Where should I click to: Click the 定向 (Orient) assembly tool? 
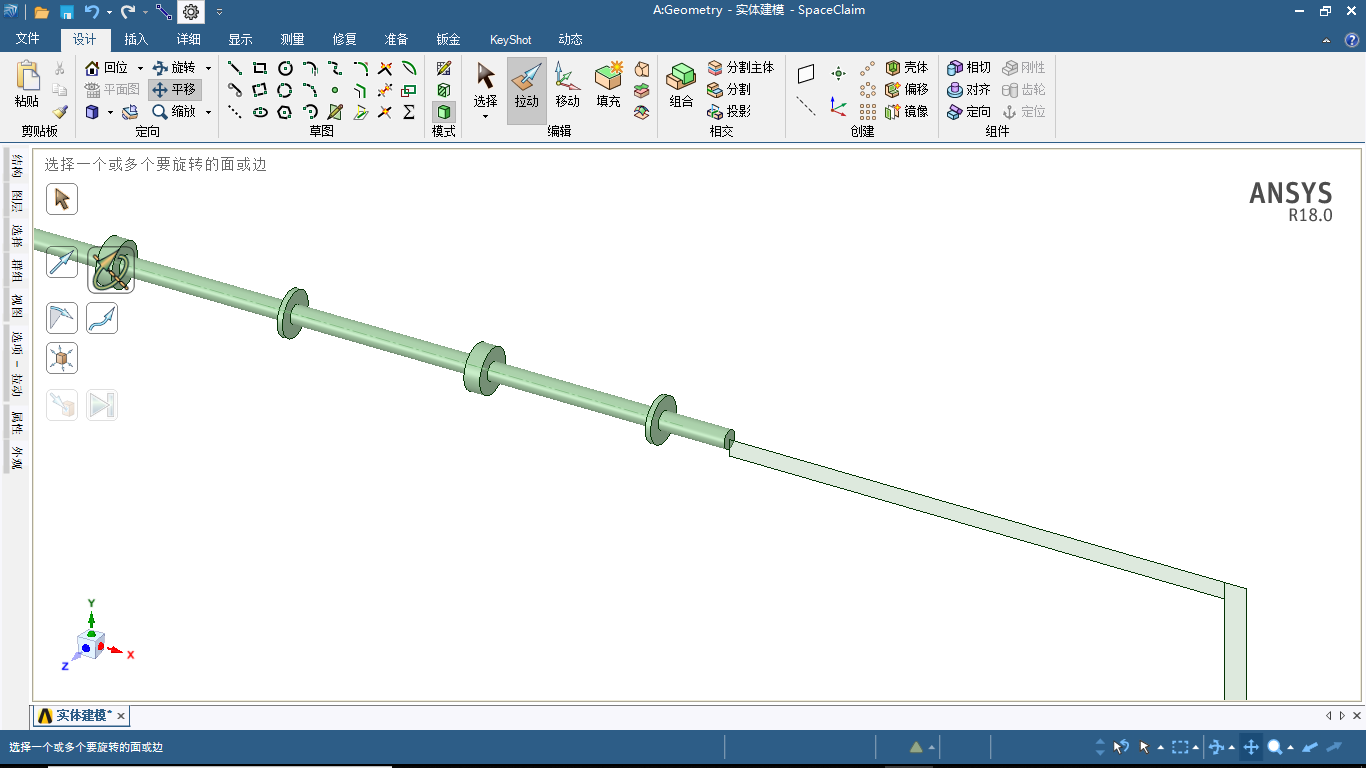click(x=969, y=112)
